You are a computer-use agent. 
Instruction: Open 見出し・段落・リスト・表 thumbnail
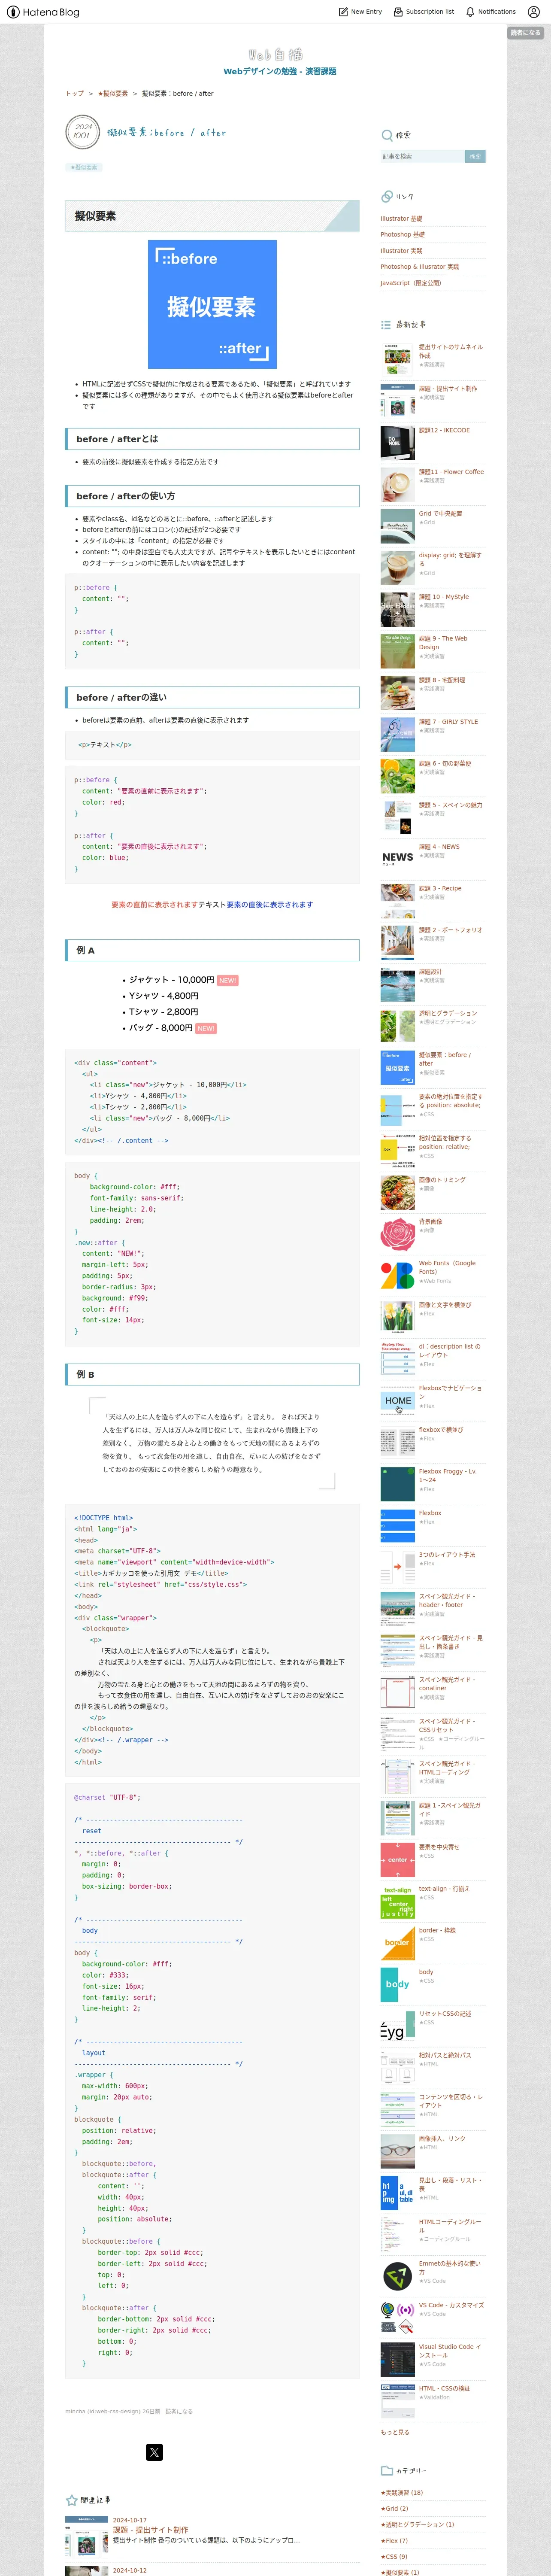coord(397,2192)
